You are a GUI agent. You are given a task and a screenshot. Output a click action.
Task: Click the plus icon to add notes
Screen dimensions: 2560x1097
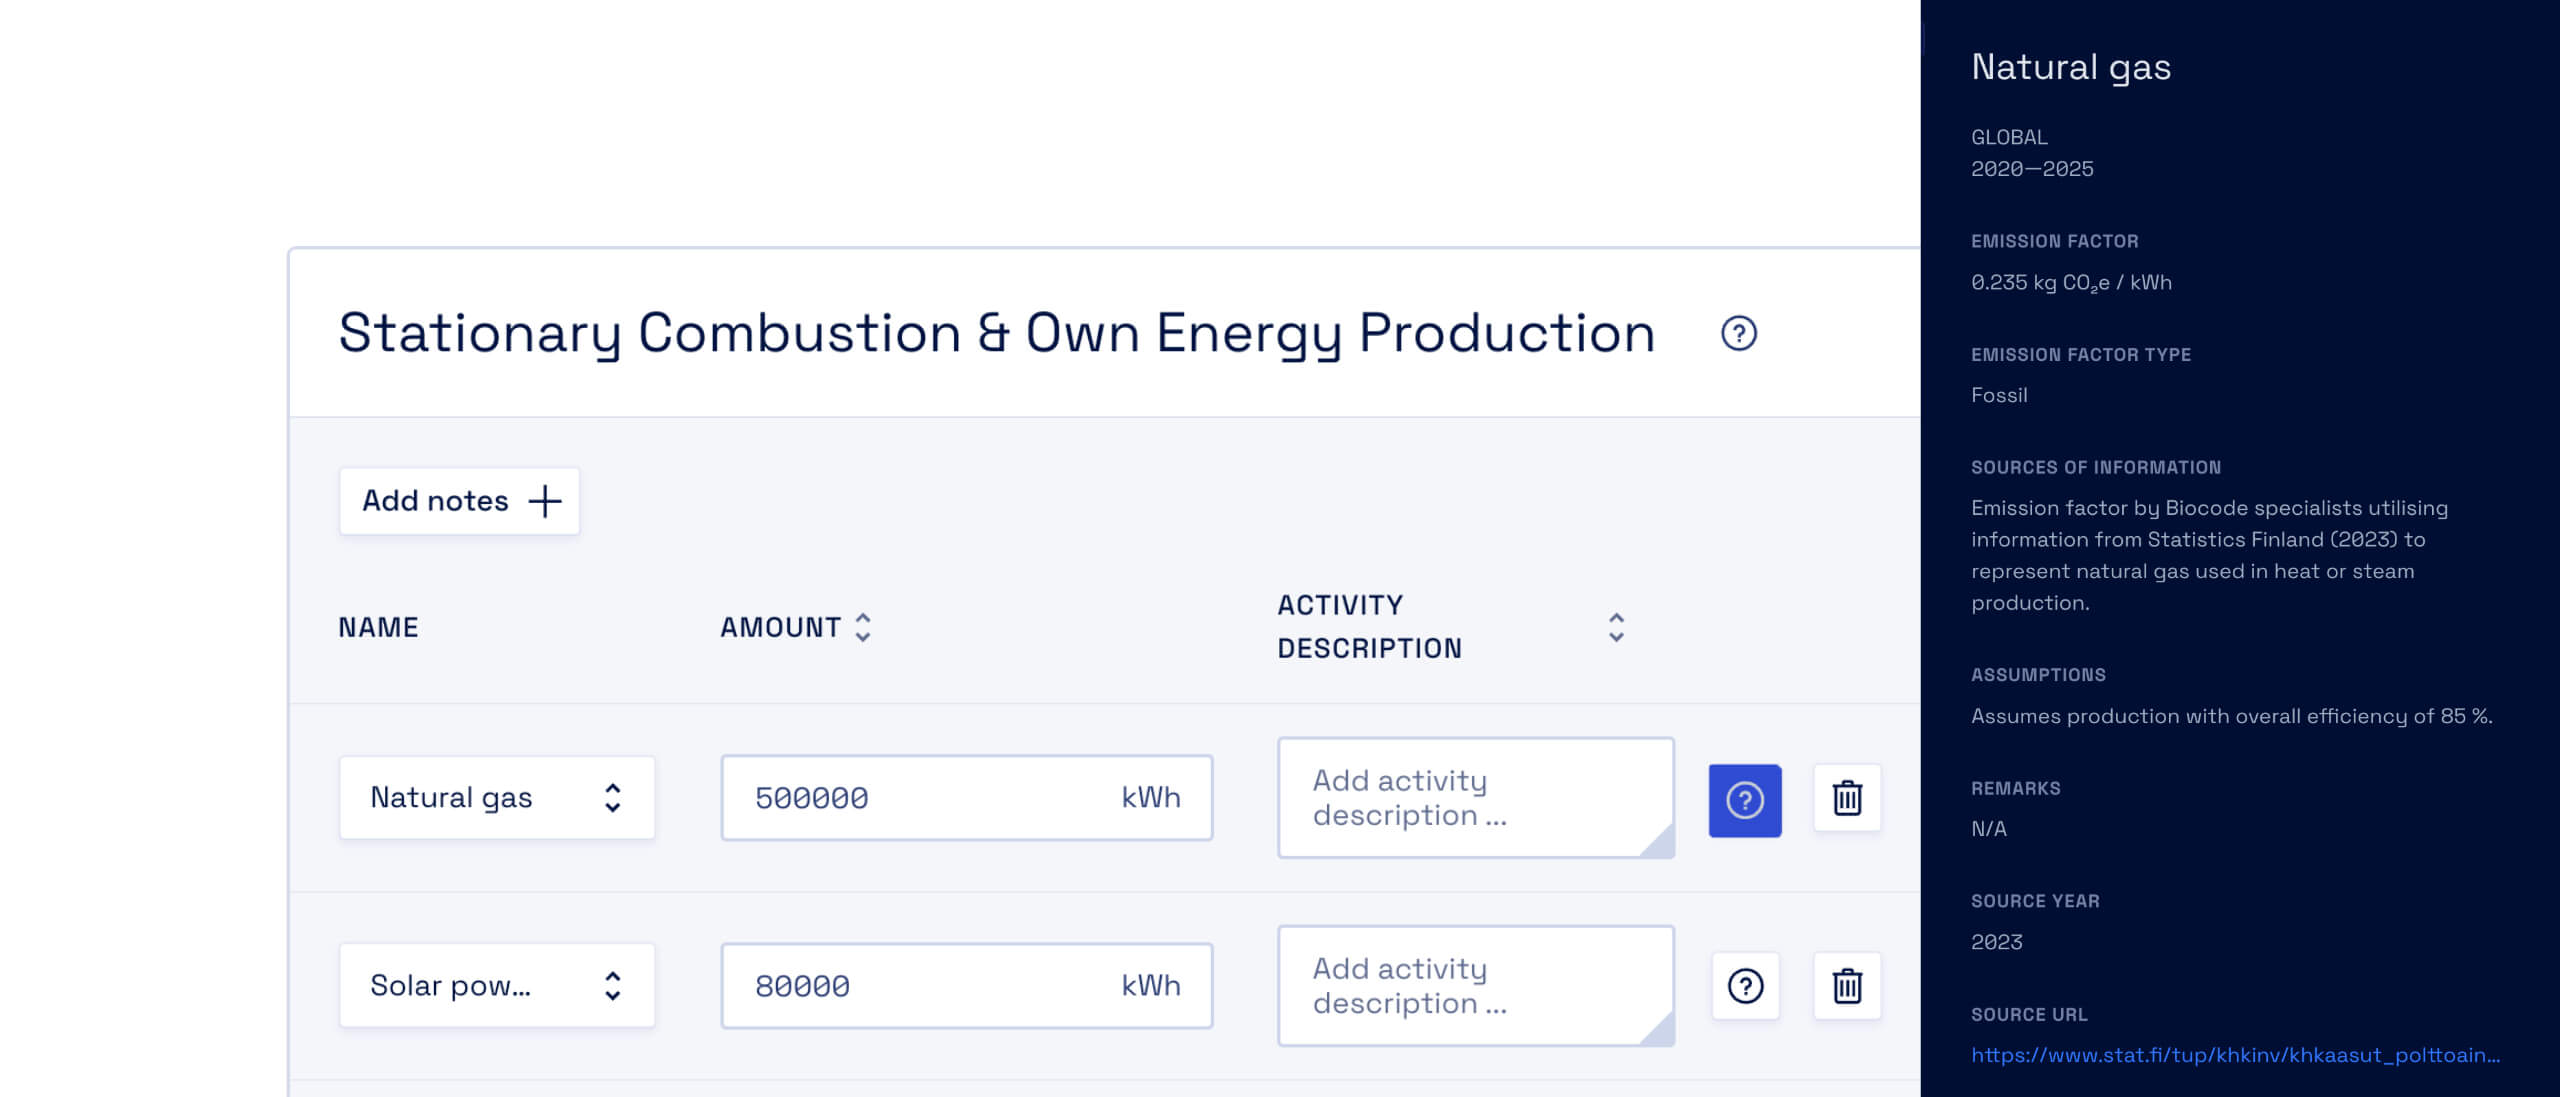coord(544,501)
